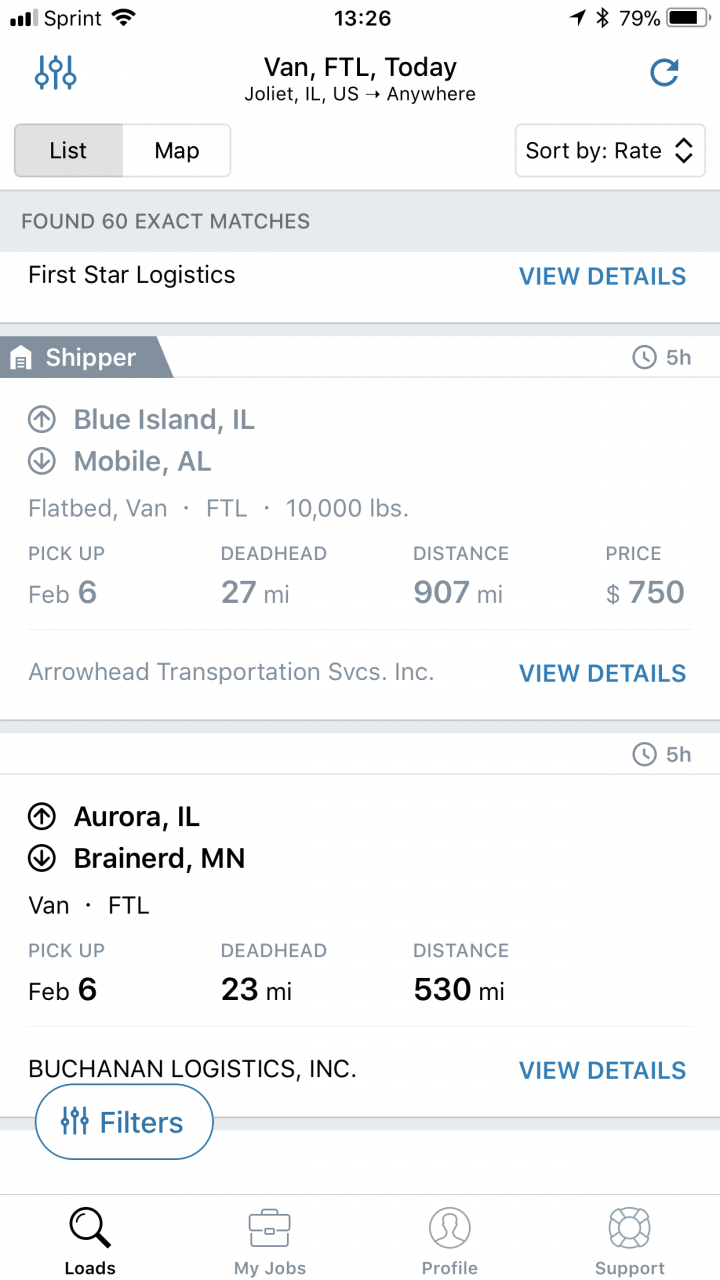
Task: Tap the refresh icon
Action: (664, 72)
